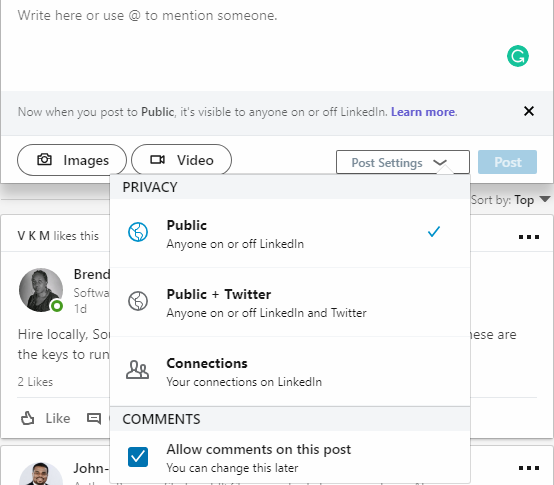The image size is (554, 485).
Task: Click the Grammarly icon in the text box
Action: click(518, 56)
